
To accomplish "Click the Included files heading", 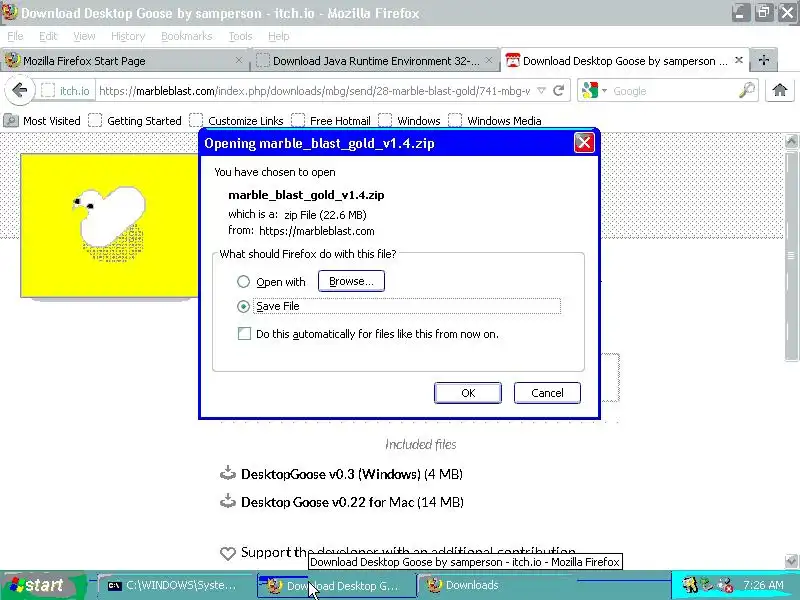I will 420,444.
